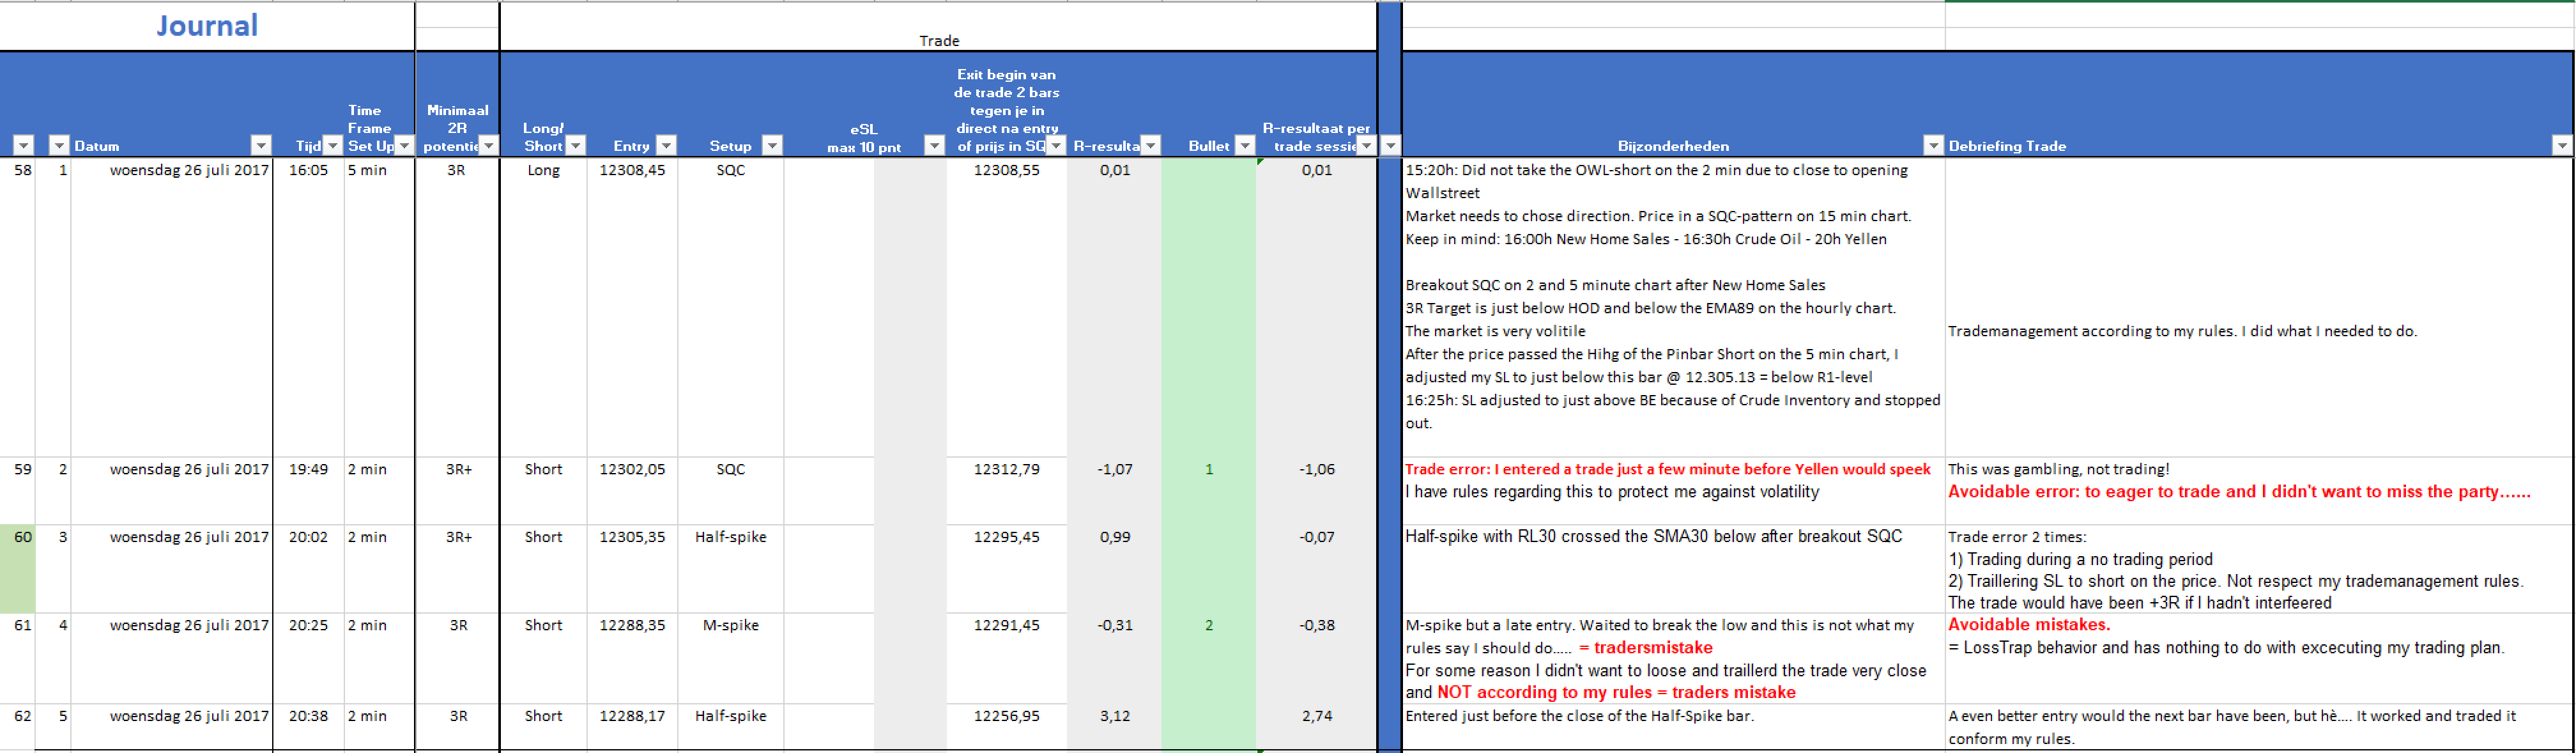Click the Journal title cell
Screen dimensions: 2576x753
(x=207, y=26)
